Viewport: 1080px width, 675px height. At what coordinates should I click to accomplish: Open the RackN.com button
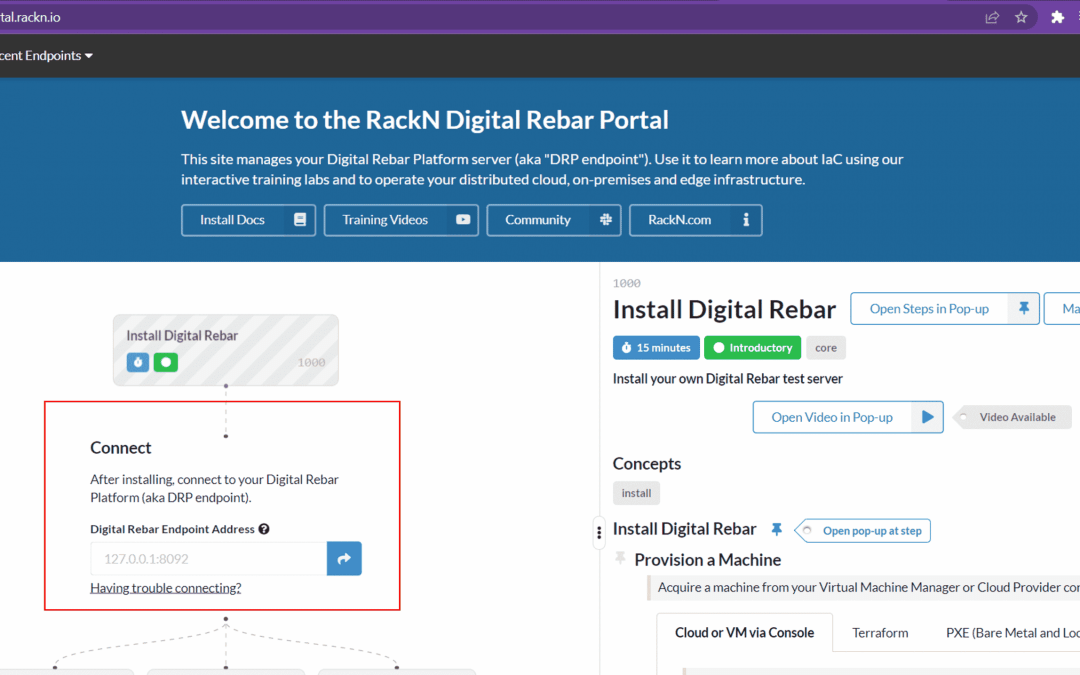[696, 220]
